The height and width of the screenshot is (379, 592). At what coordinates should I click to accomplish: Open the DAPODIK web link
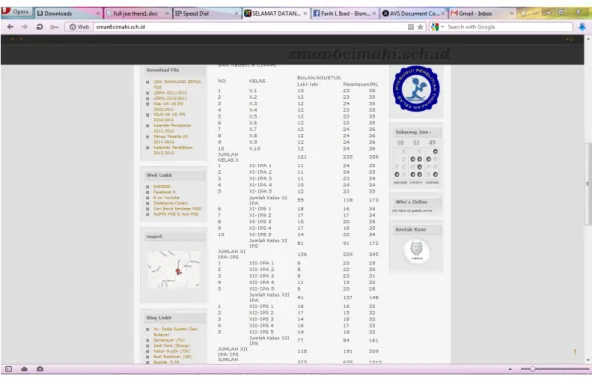point(162,186)
